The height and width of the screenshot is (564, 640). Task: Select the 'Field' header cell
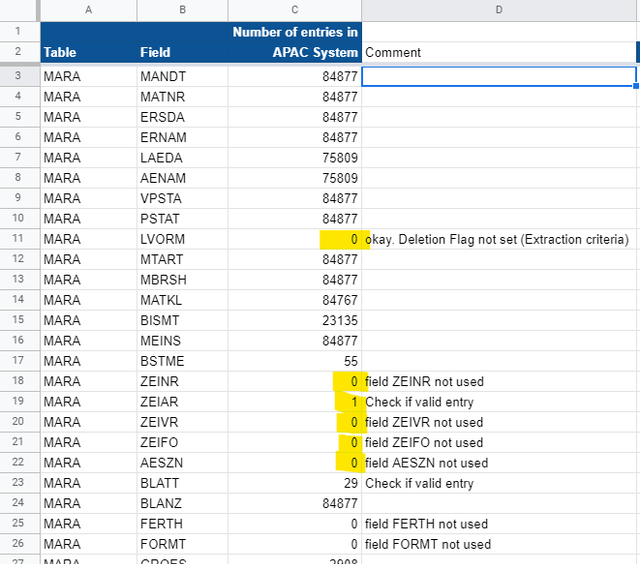point(182,52)
